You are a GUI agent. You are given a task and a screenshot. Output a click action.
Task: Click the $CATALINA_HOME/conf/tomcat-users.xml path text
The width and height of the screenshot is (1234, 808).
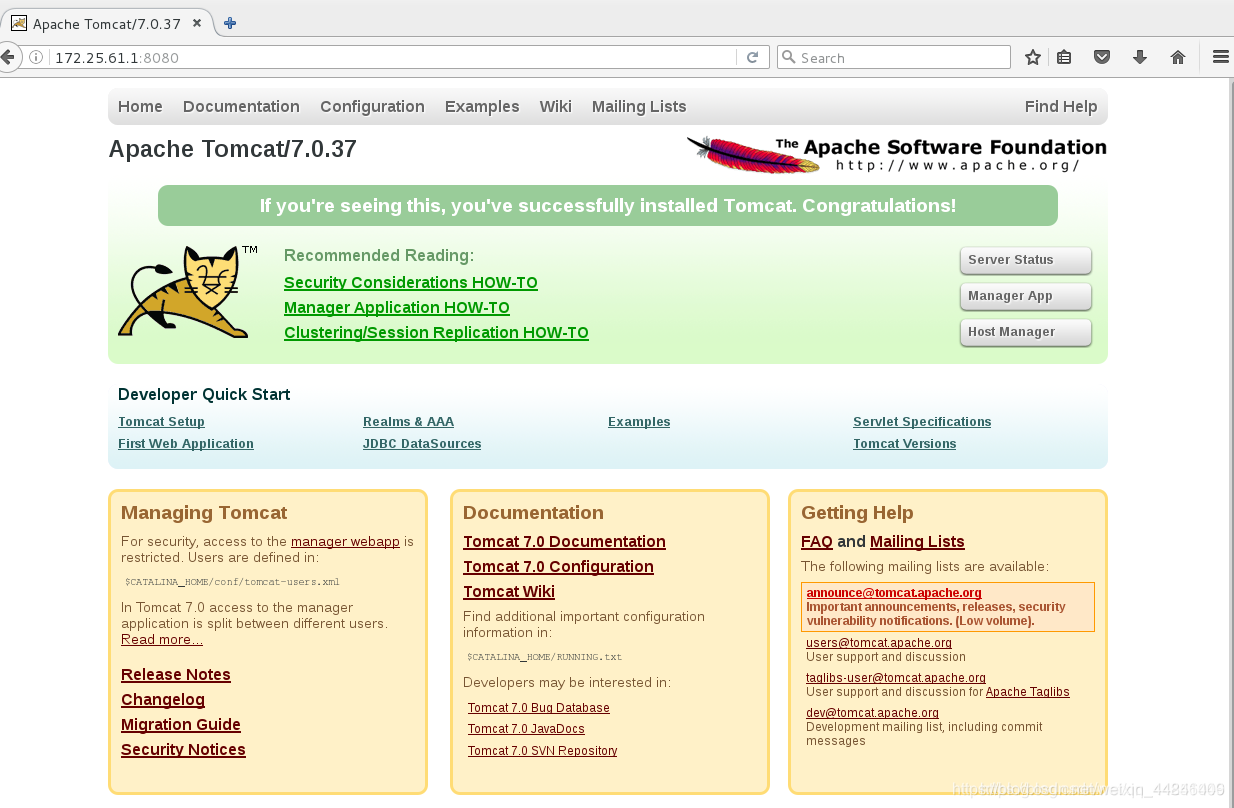[x=232, y=581]
